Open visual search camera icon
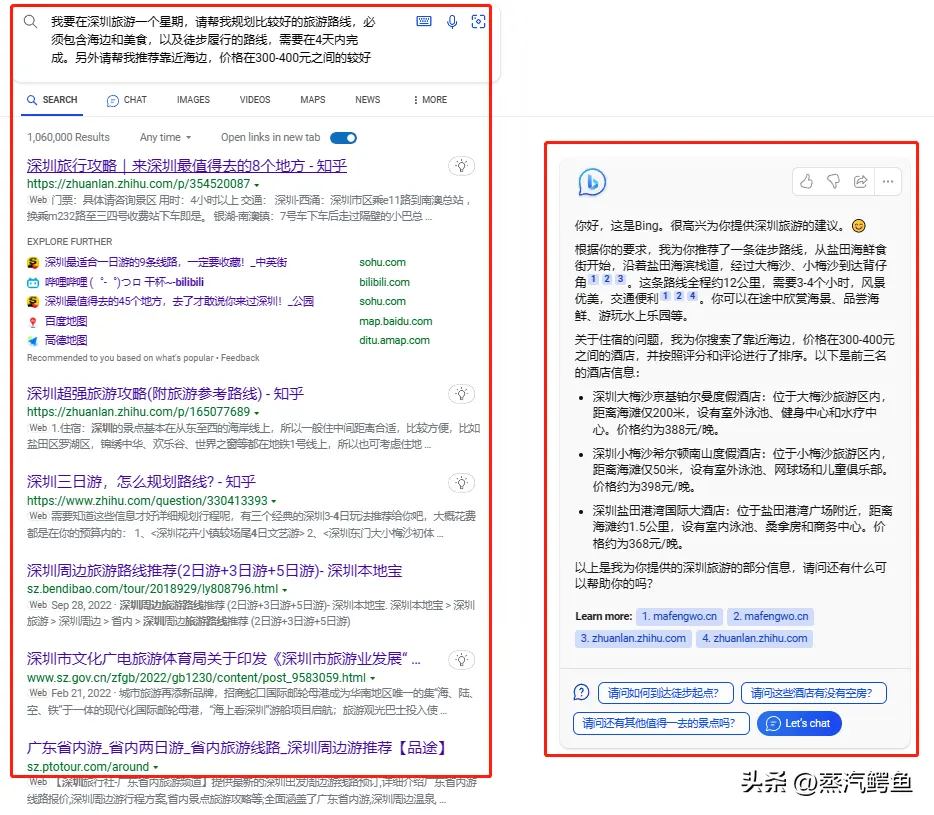934x815 pixels. [478, 22]
